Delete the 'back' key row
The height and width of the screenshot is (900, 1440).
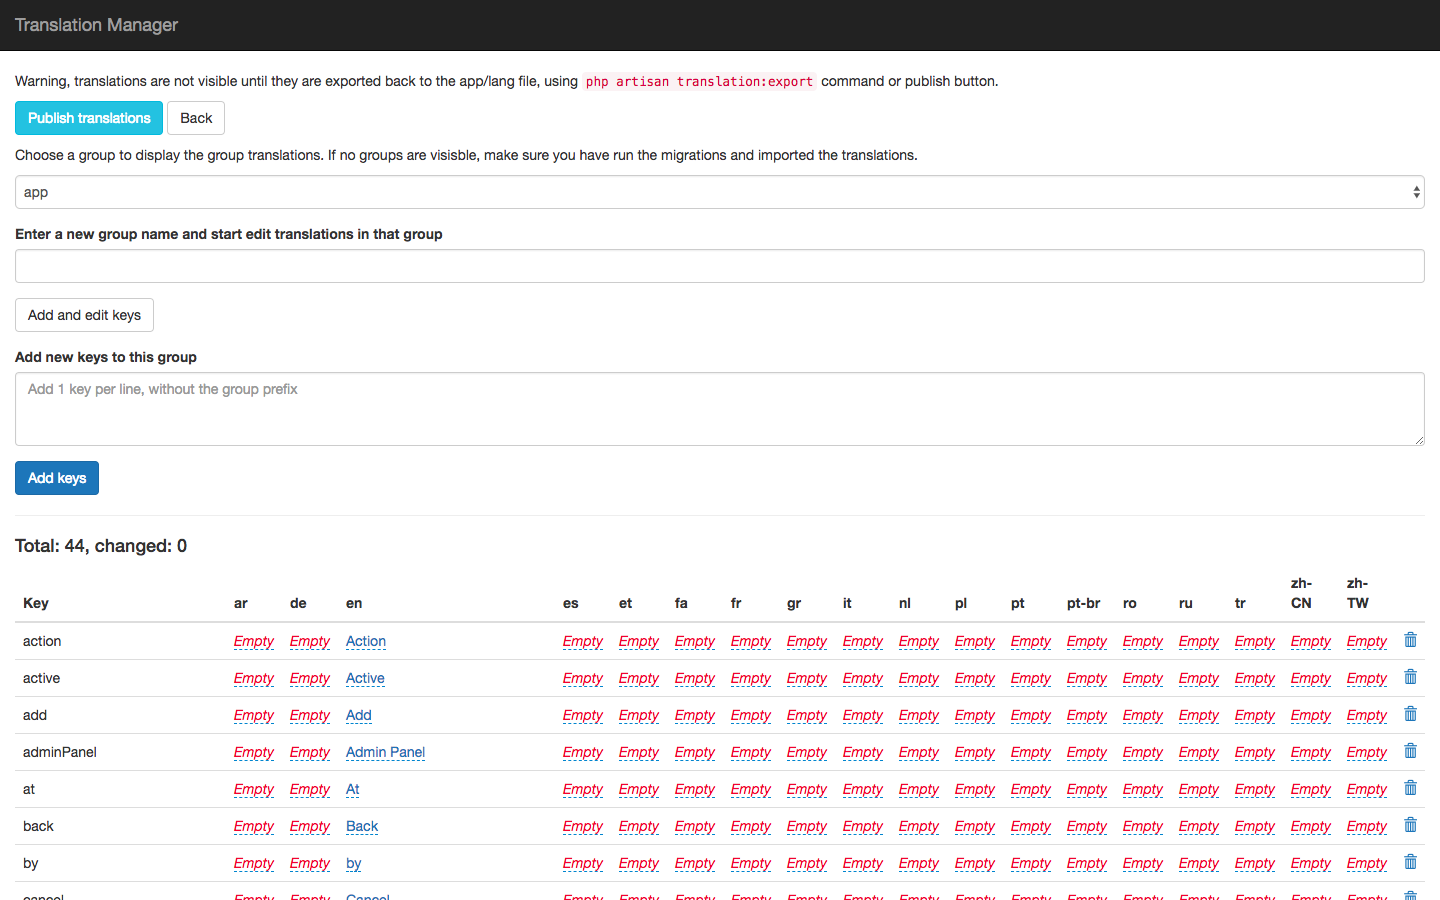point(1410,825)
